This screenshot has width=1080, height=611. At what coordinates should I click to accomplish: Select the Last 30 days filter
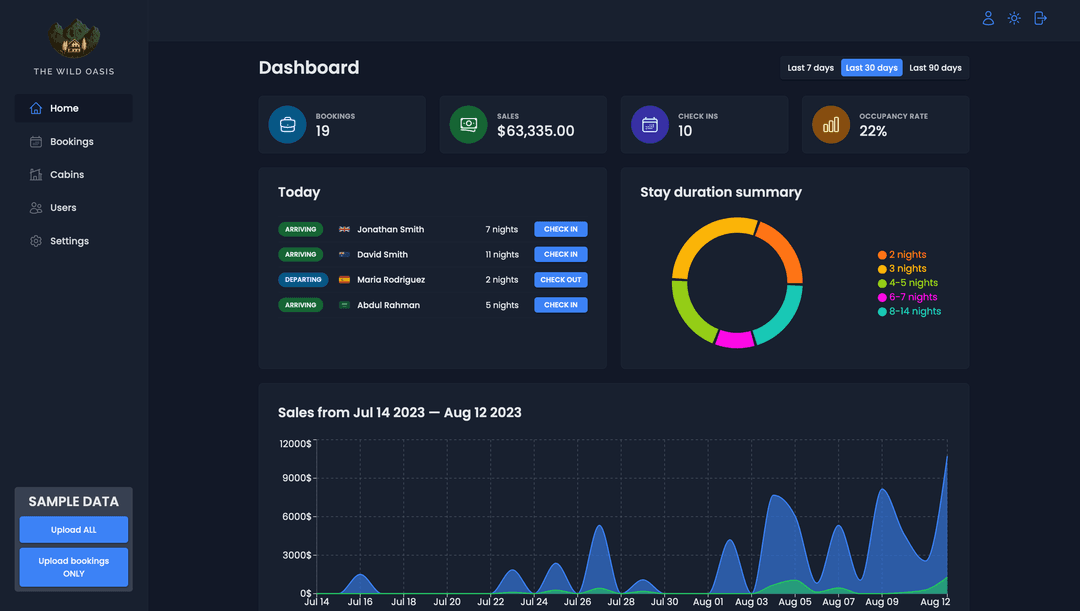[871, 68]
